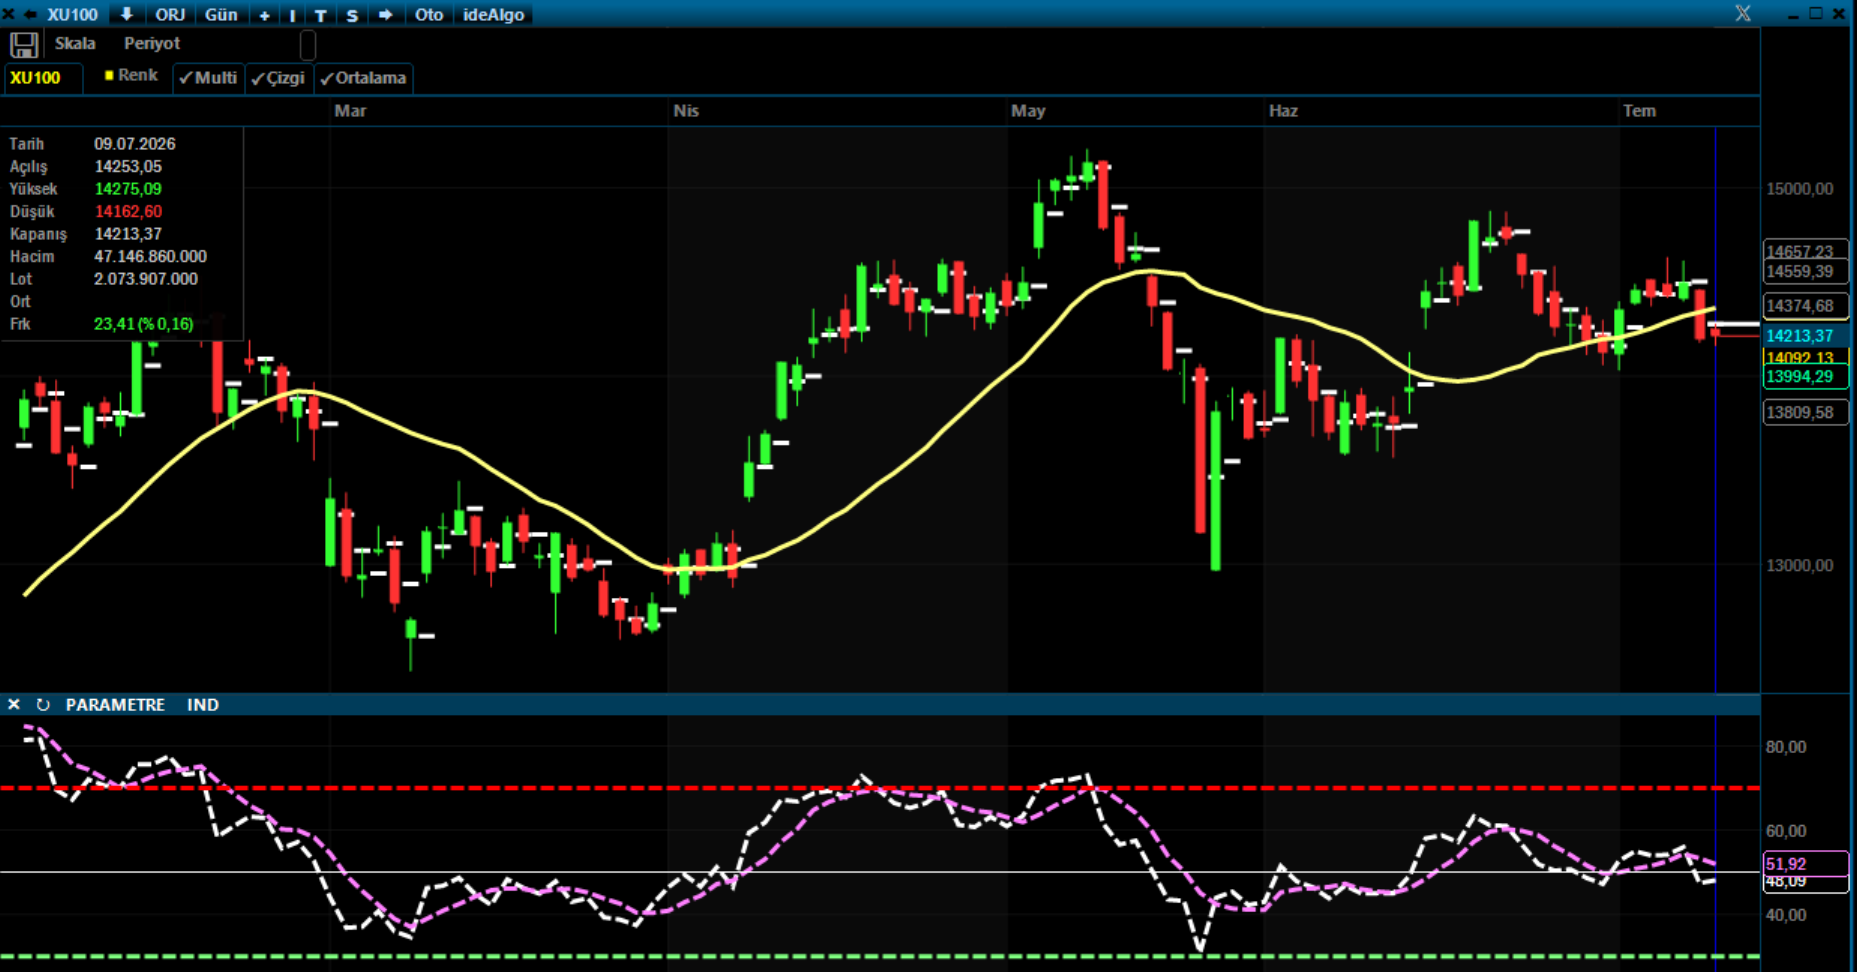Select the S toolbar button
The height and width of the screenshot is (972, 1857).
click(x=352, y=15)
